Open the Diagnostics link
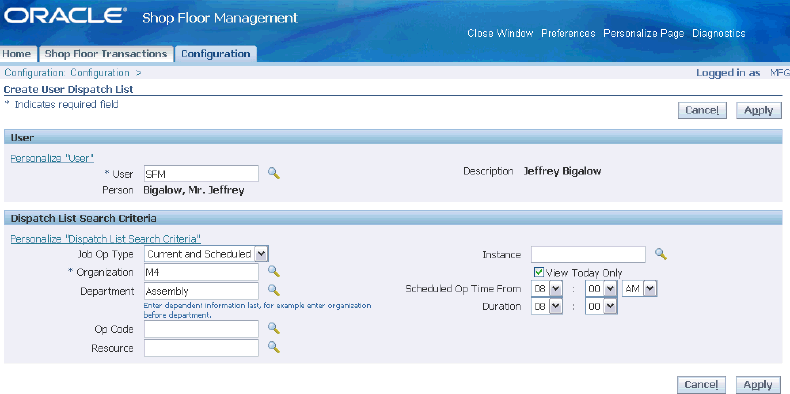The height and width of the screenshot is (394, 790). click(719, 33)
